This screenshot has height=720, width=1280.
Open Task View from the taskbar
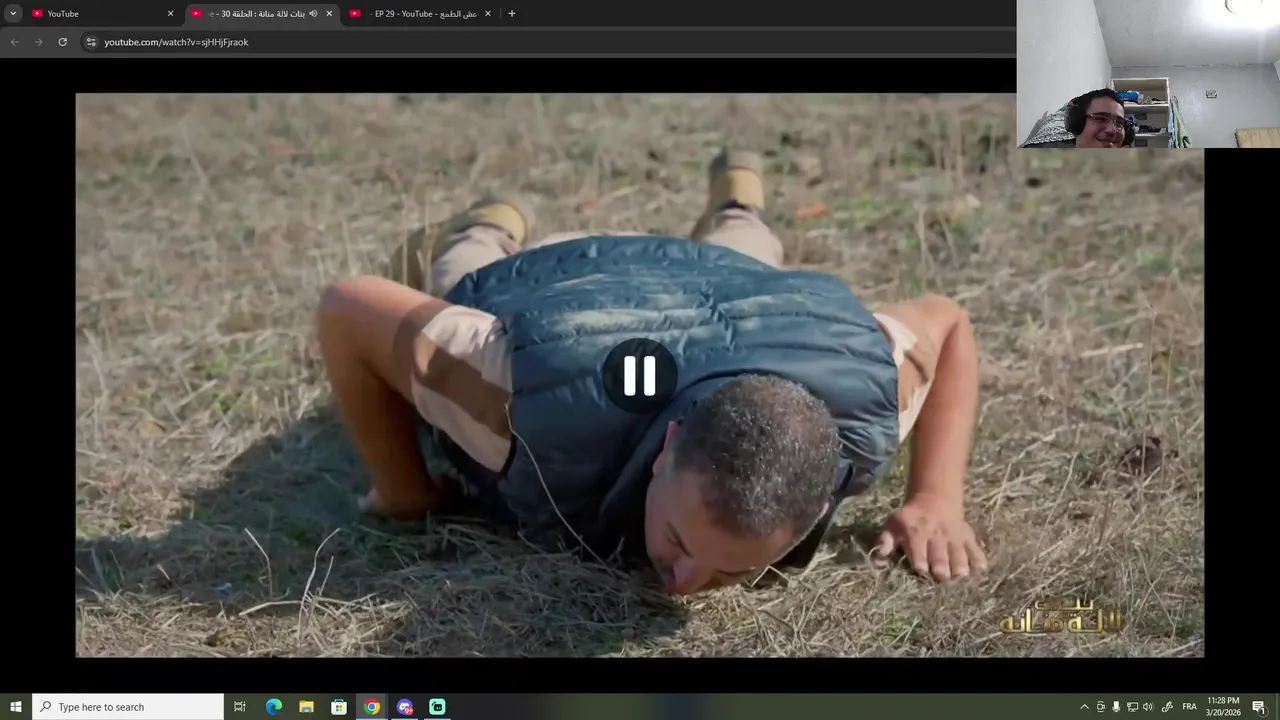point(240,707)
